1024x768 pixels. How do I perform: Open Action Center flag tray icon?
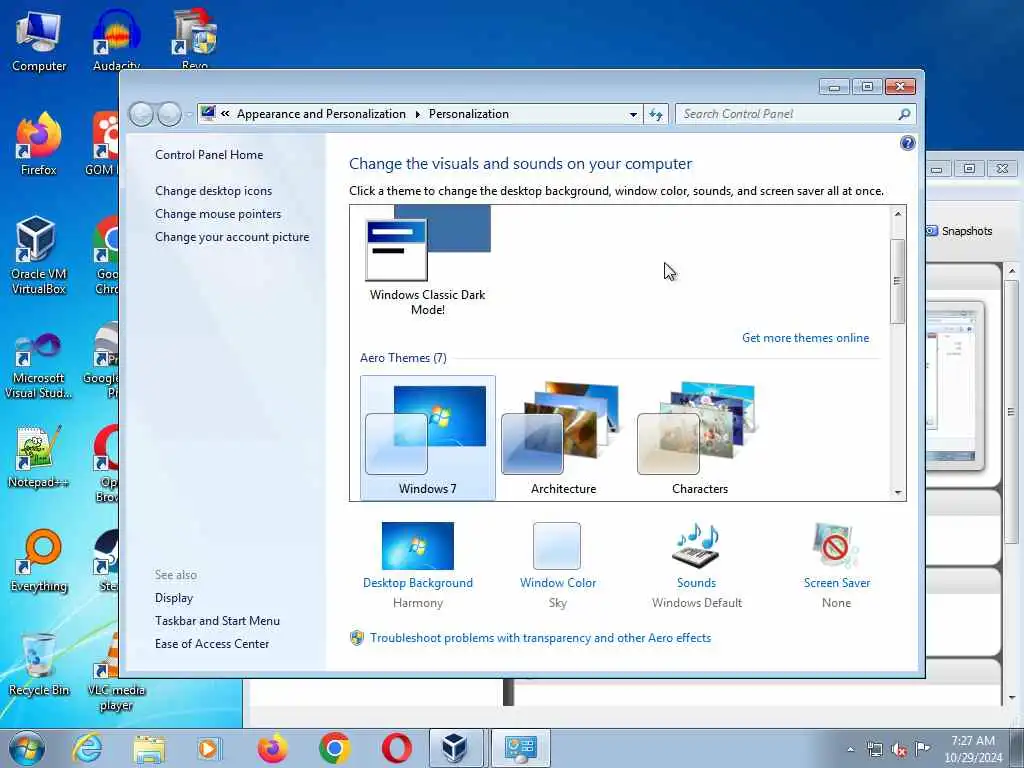(922, 749)
